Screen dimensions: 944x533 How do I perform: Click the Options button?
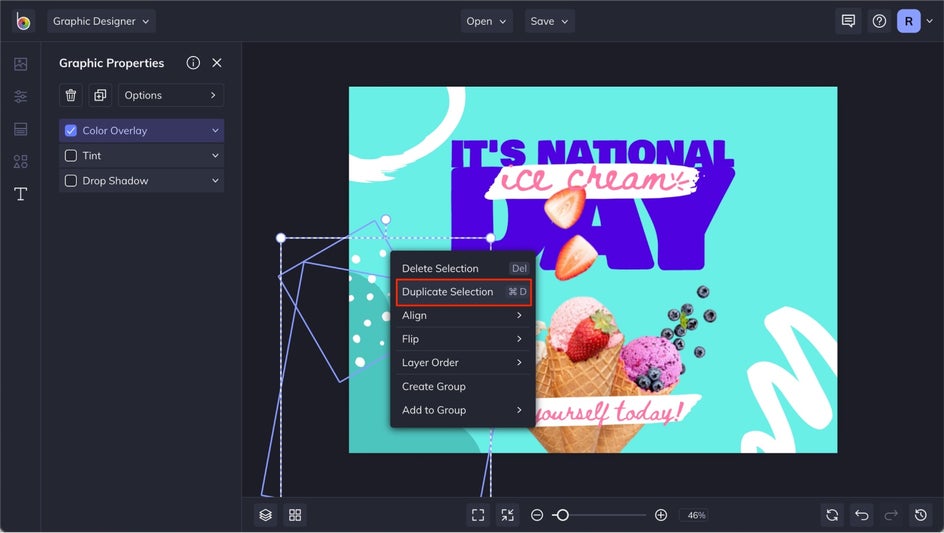click(x=171, y=95)
